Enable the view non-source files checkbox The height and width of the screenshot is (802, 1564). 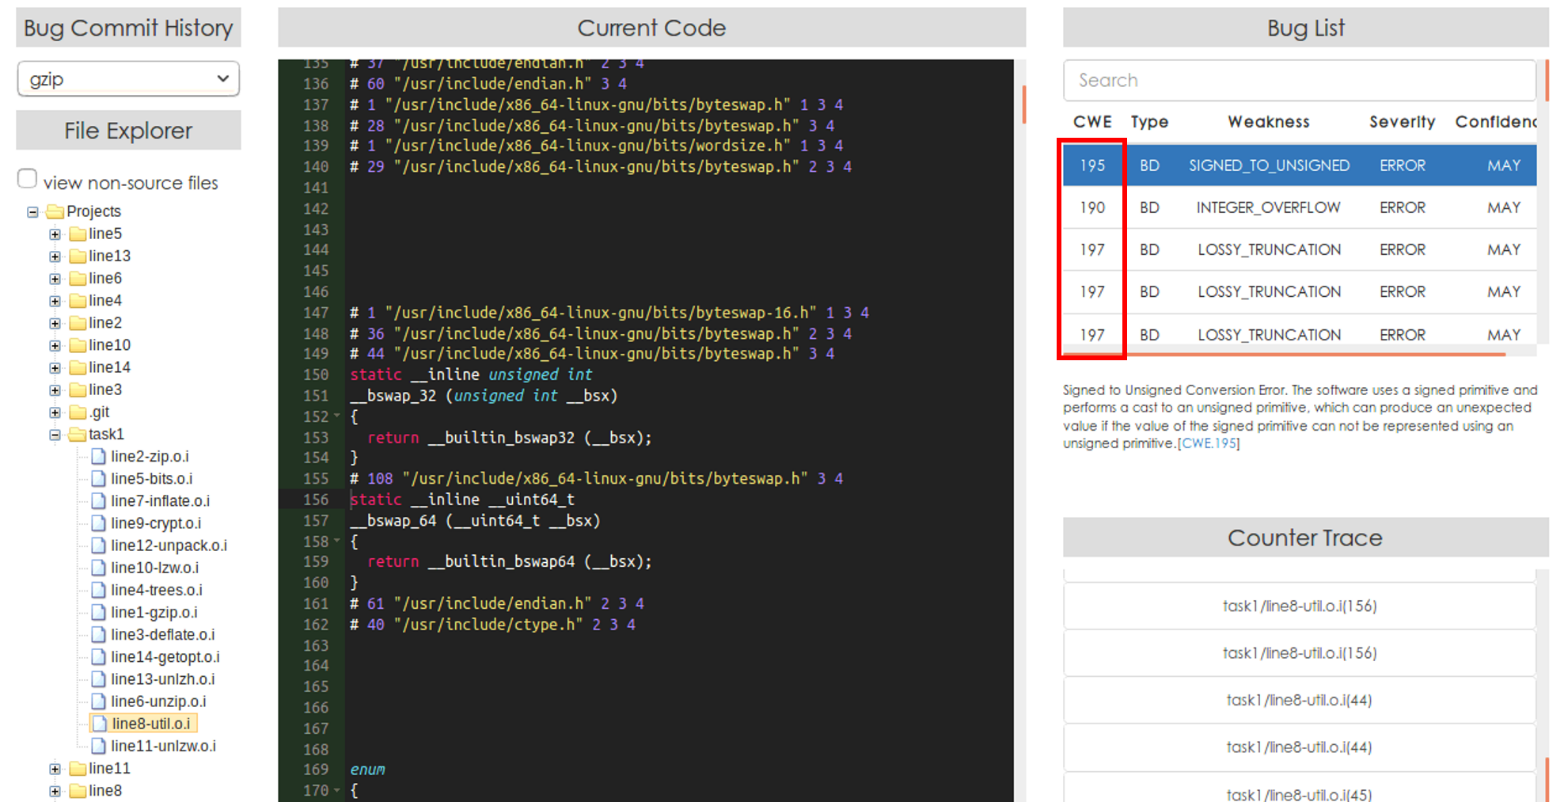(27, 179)
